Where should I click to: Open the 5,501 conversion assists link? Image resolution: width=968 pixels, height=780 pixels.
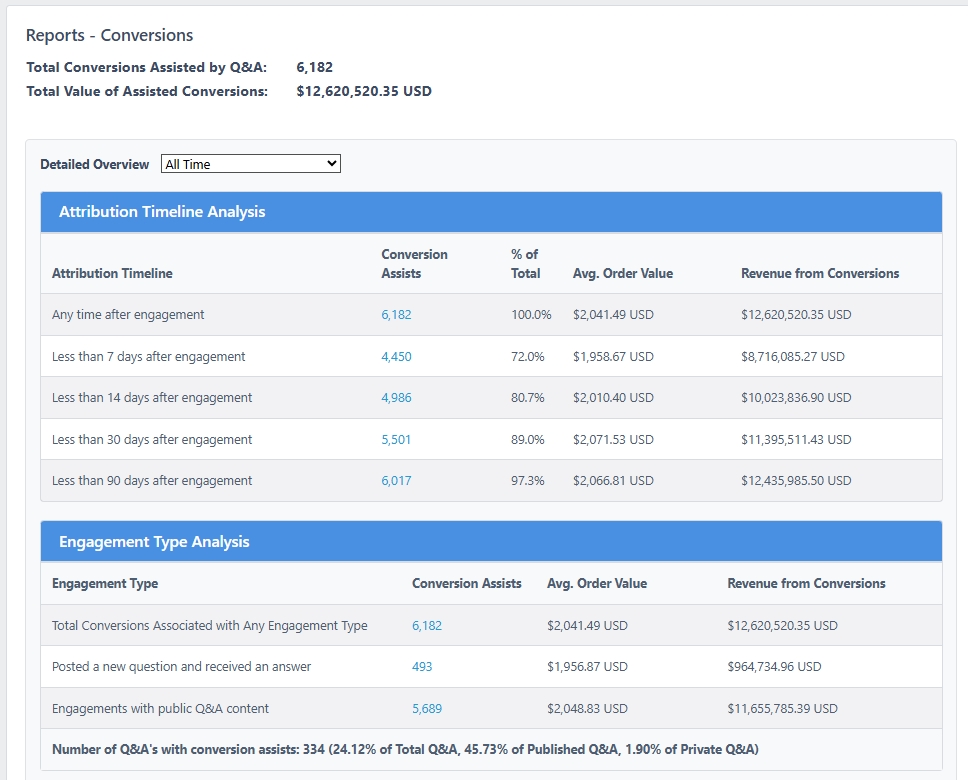click(x=396, y=440)
